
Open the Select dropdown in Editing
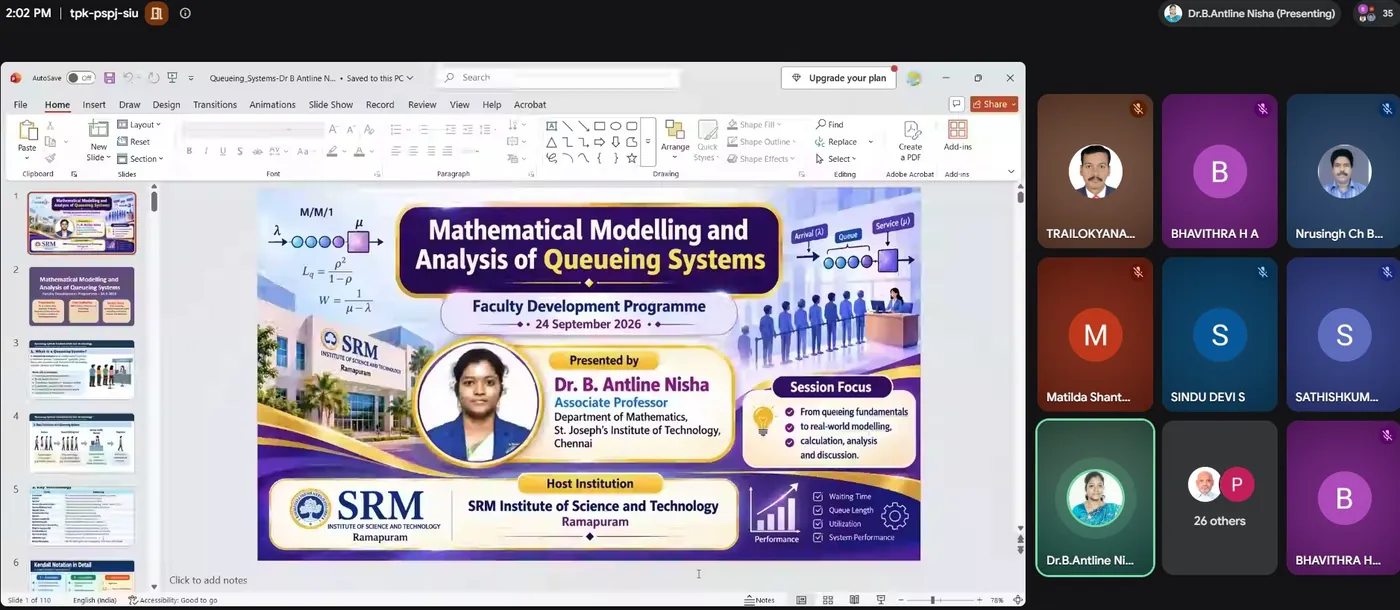click(835, 159)
